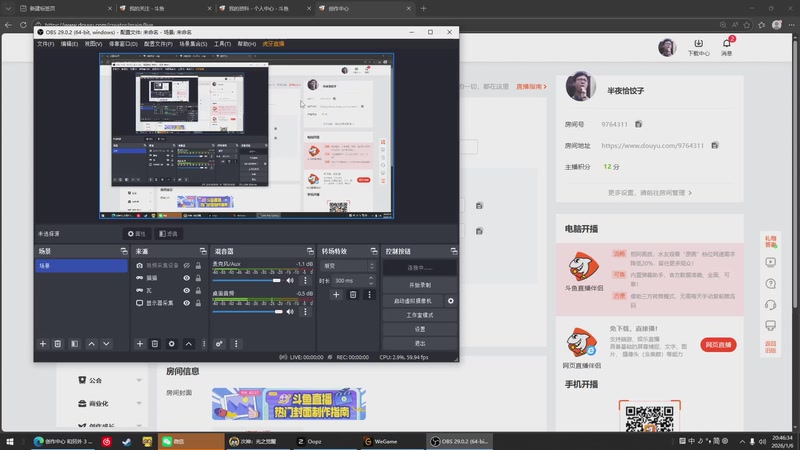Open 消息 notification bell
Image resolution: width=800 pixels, height=450 pixels.
coord(727,47)
